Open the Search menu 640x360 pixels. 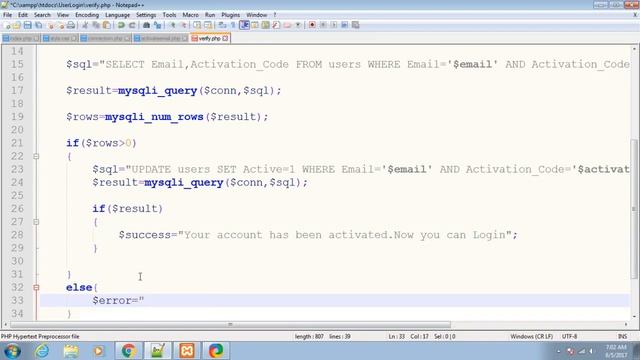42,15
